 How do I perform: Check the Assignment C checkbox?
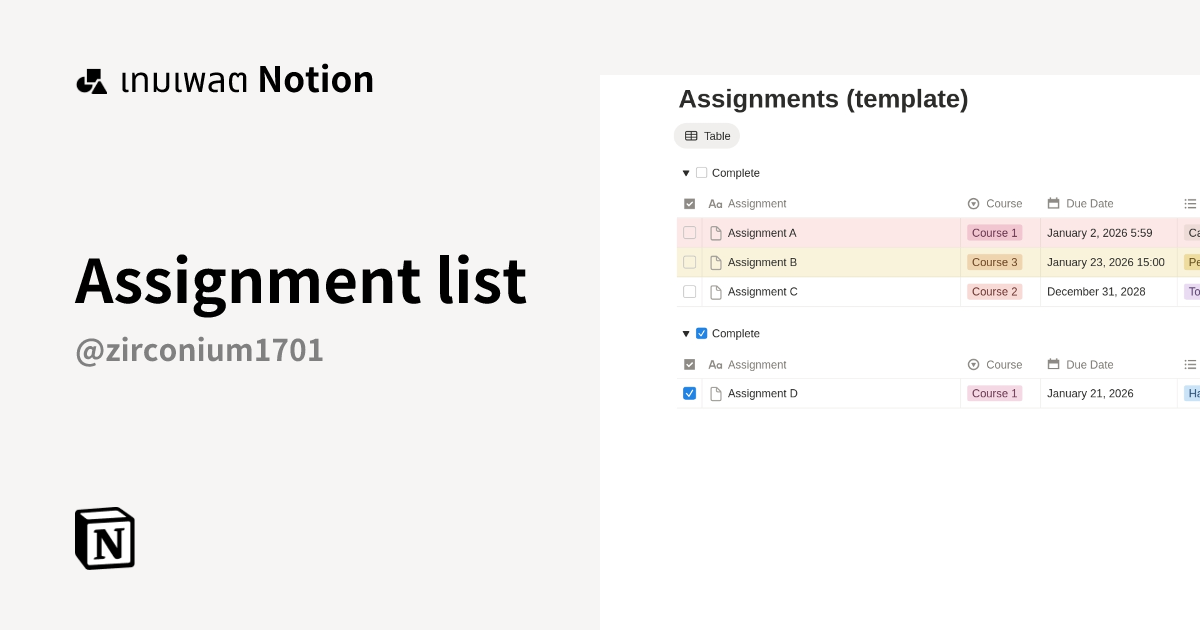coord(689,292)
